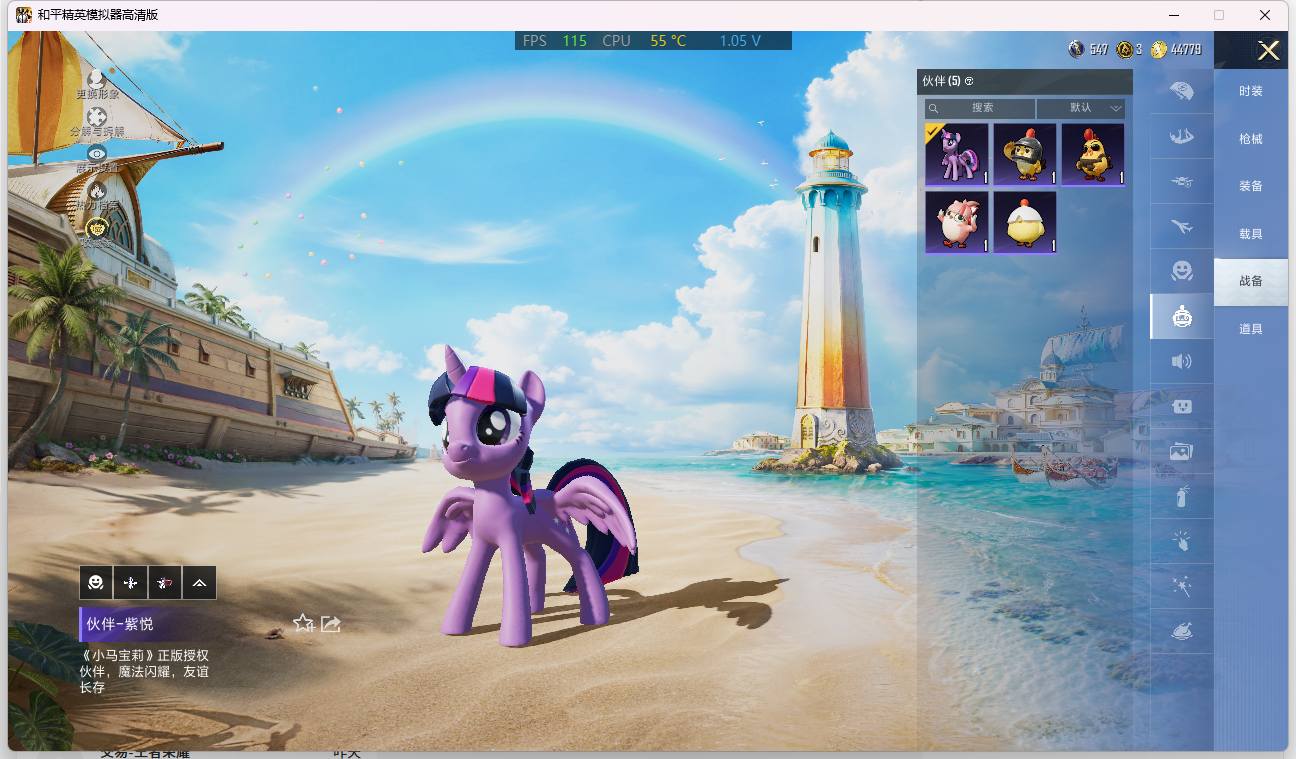Expand the upward chevron action button

pos(199,583)
